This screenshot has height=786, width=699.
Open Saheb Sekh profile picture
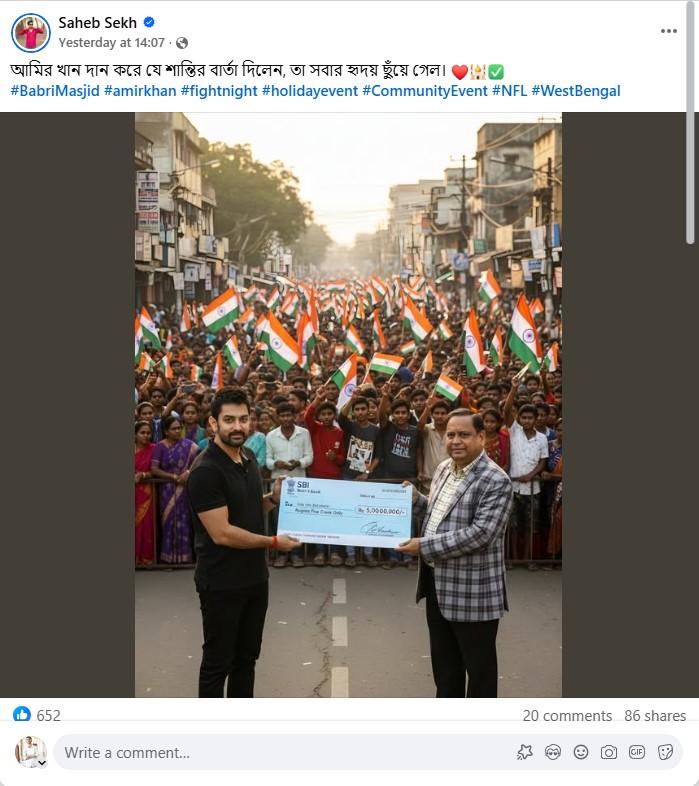pyautogui.click(x=31, y=33)
